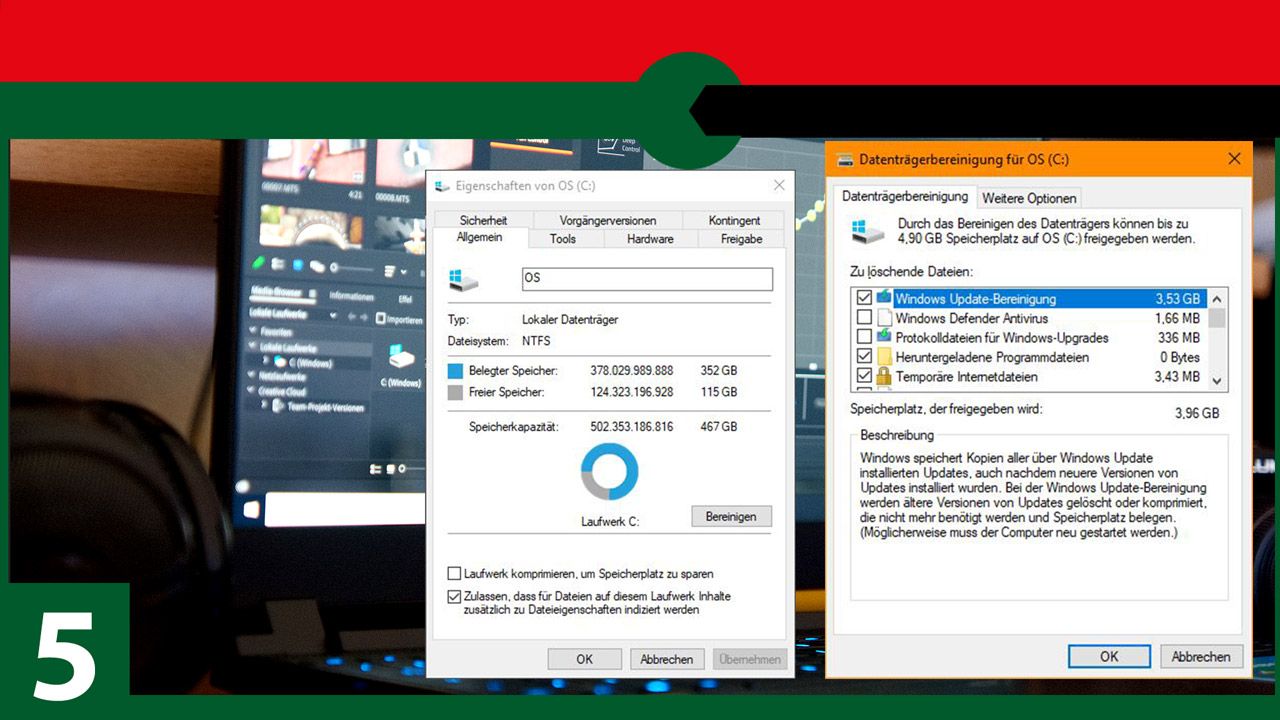Click OK in the Datenträgerbereinigung dialog
The height and width of the screenshot is (720, 1280).
point(1108,657)
